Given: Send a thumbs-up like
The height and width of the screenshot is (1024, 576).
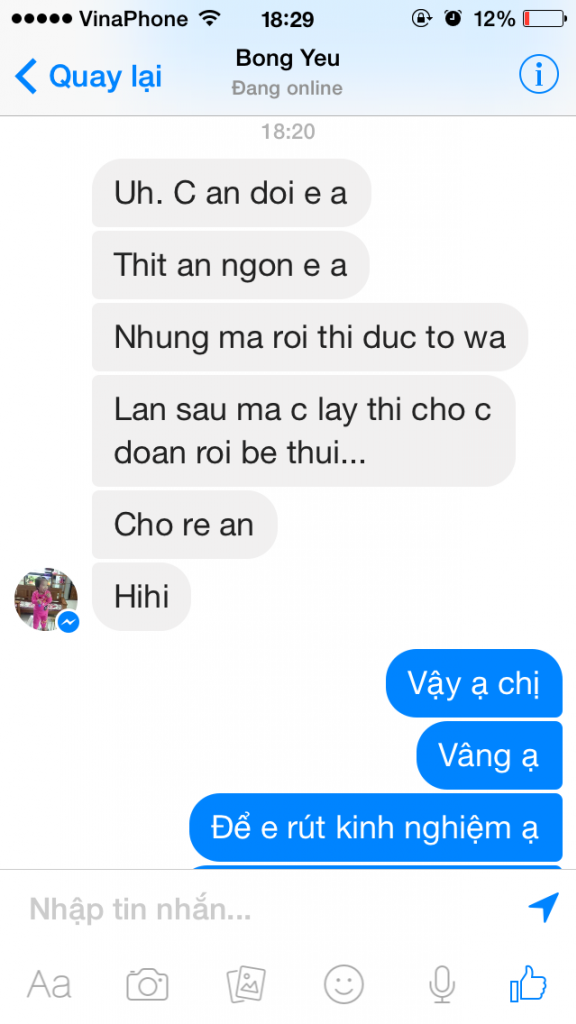Looking at the screenshot, I should click(528, 984).
